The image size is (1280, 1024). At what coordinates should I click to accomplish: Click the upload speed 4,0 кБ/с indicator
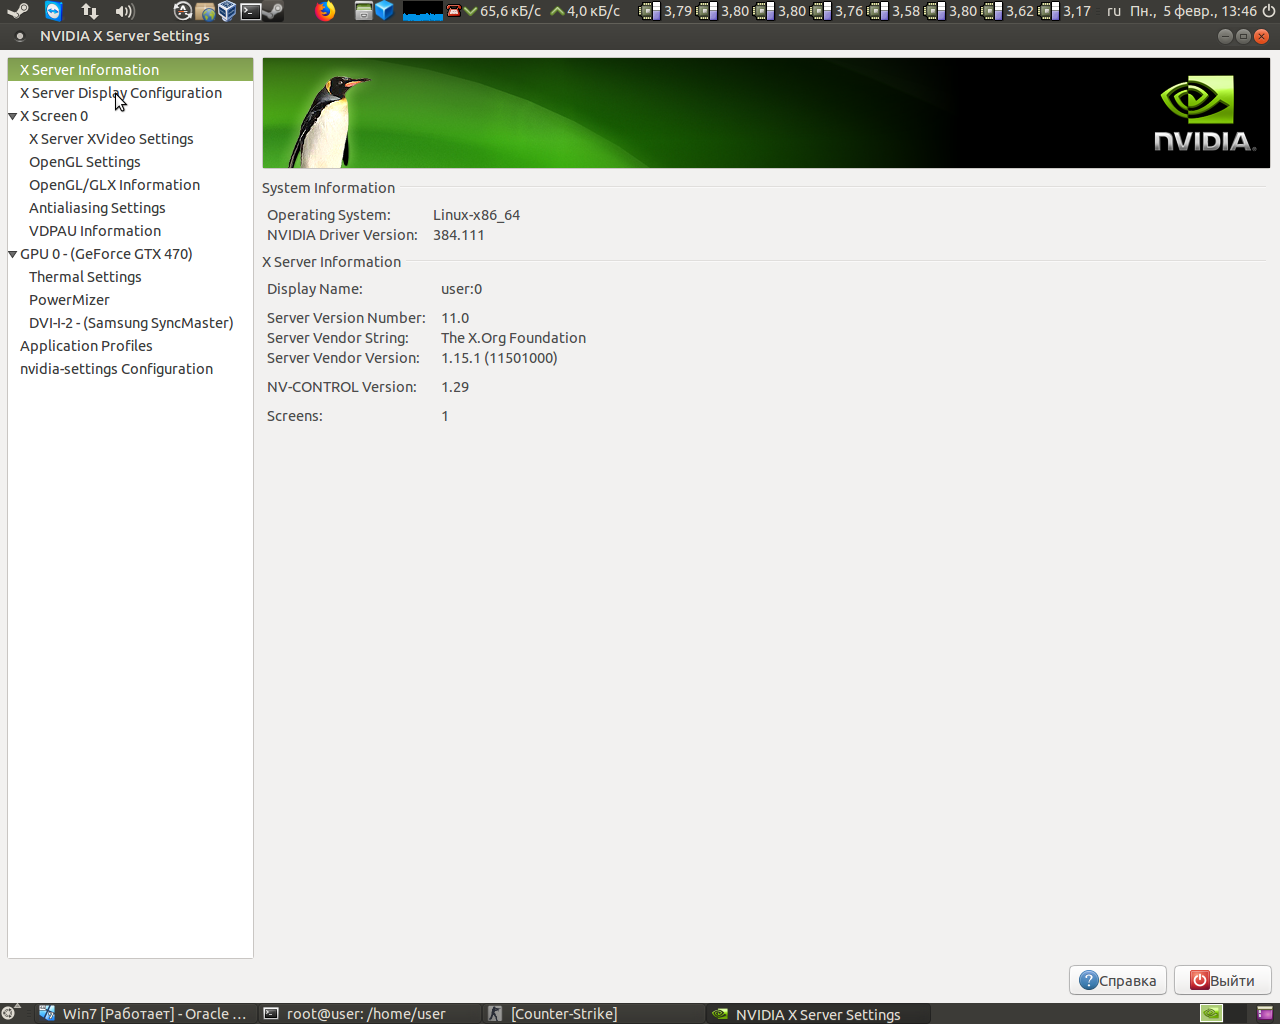pyautogui.click(x=586, y=11)
